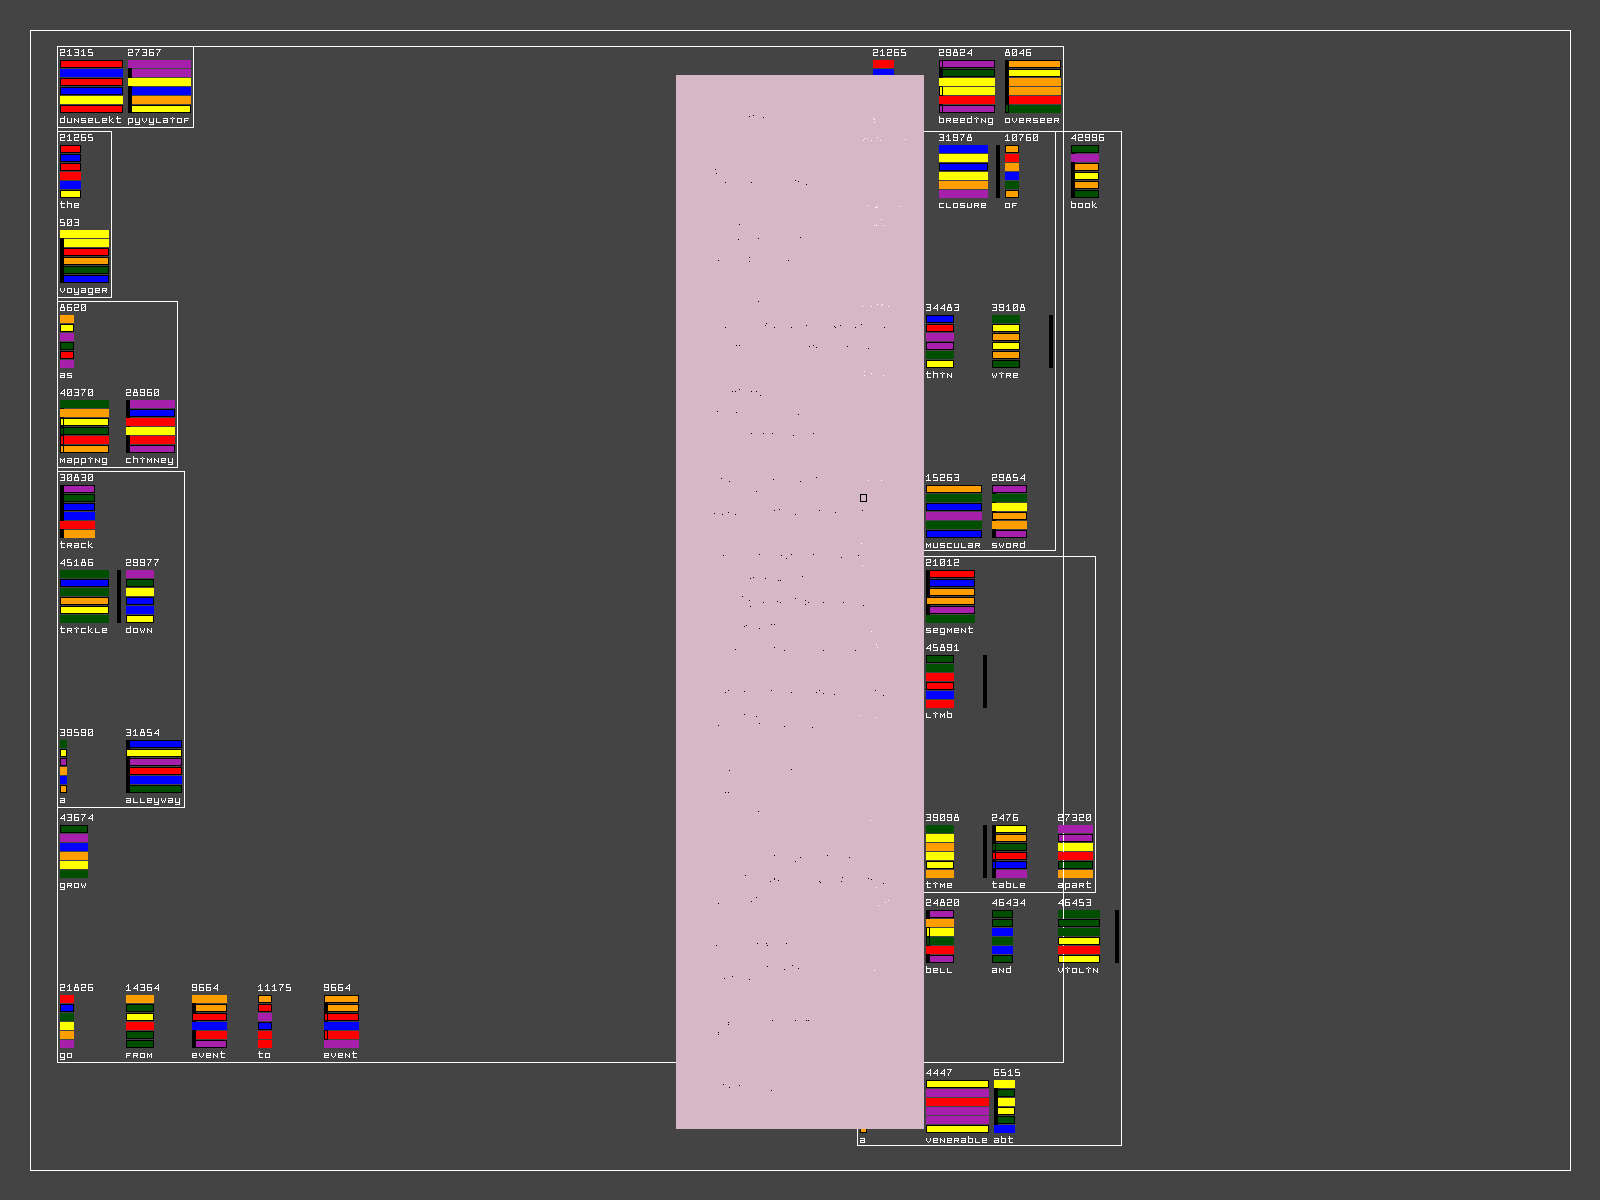This screenshot has width=1600, height=1200.
Task: Click the "voyager" glyph numbered 503
Action: (x=85, y=256)
